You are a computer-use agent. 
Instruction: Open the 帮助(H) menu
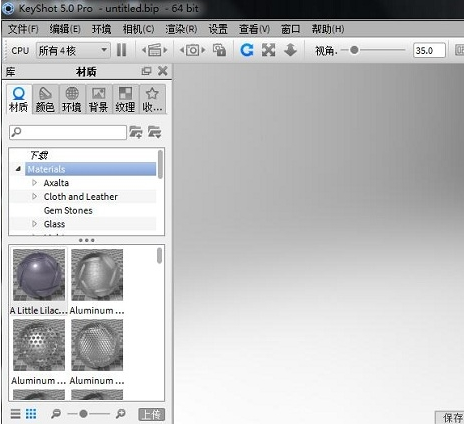328,29
